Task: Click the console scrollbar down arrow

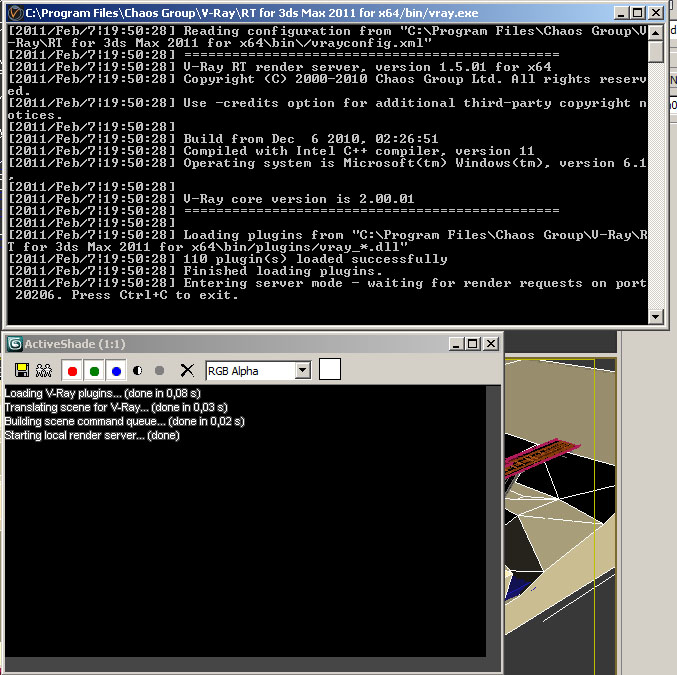Action: point(655,317)
